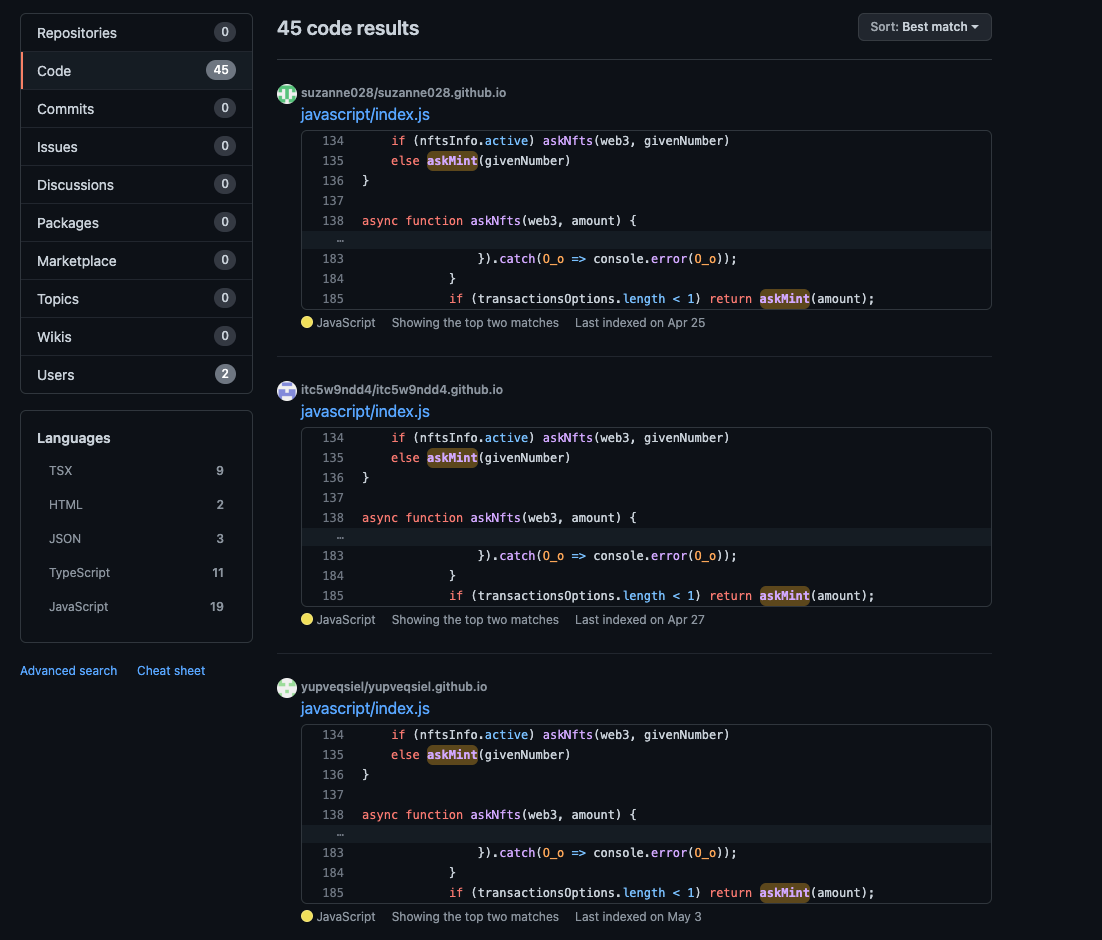Open suzanne028/suzanne028.github.io repository link

[x=403, y=92]
